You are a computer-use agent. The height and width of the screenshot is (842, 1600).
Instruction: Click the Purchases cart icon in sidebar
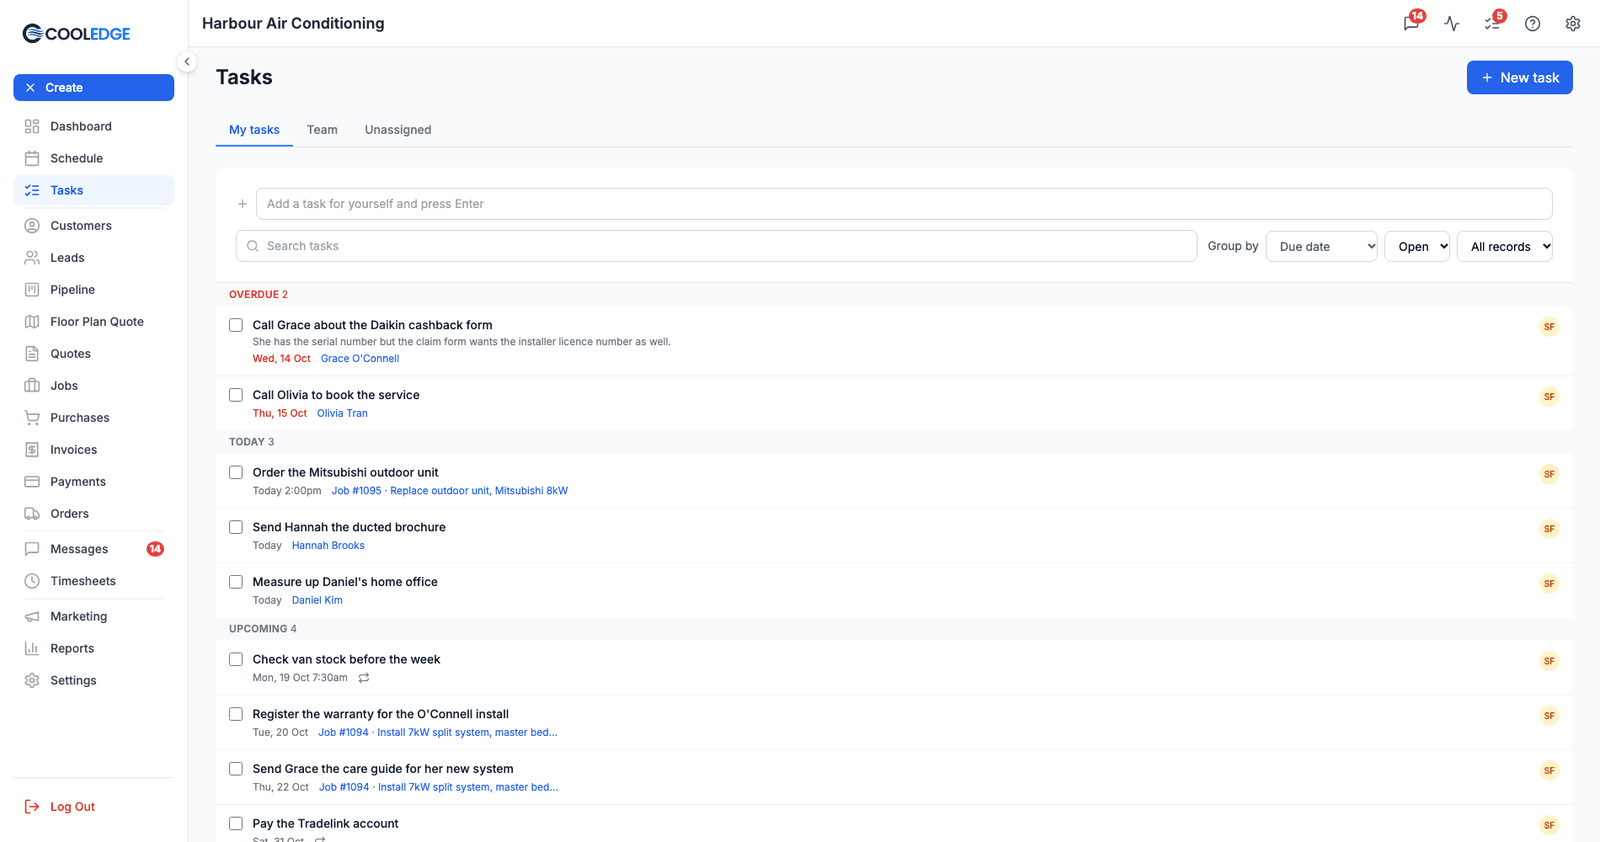(32, 418)
